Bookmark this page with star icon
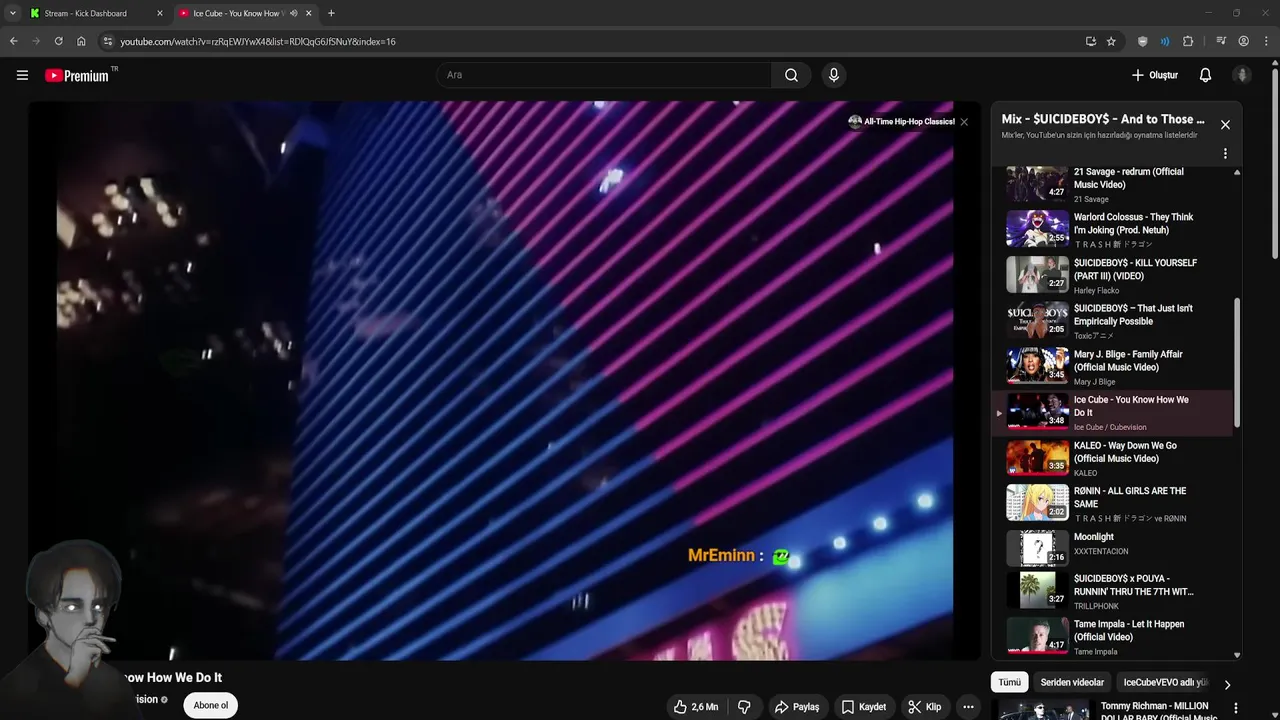This screenshot has height=720, width=1280. pos(1111,41)
